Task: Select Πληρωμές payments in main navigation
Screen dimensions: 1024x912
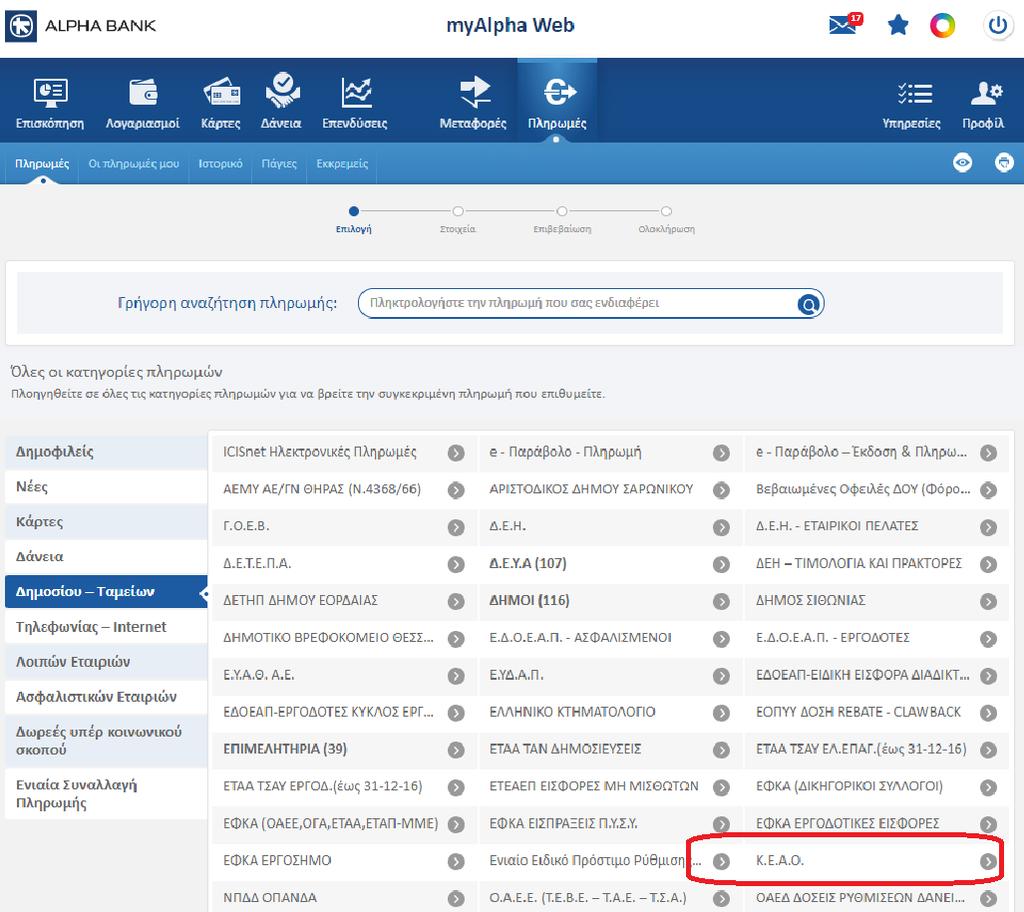Action: pos(557,103)
